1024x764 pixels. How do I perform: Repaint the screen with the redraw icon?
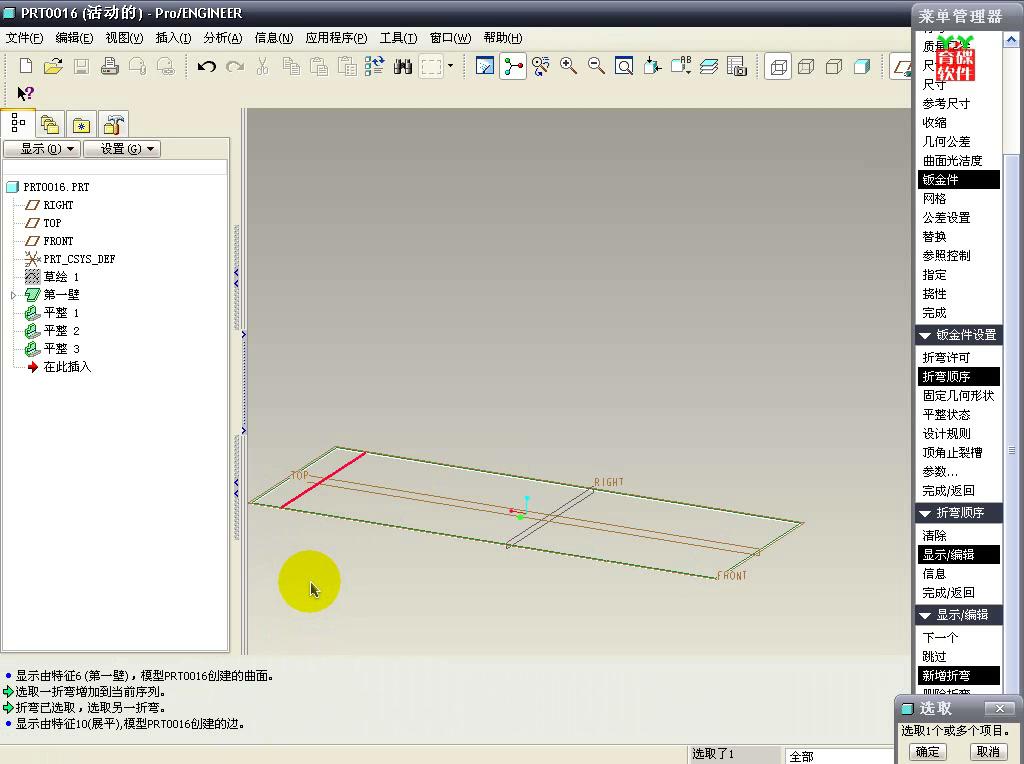pyautogui.click(x=485, y=66)
